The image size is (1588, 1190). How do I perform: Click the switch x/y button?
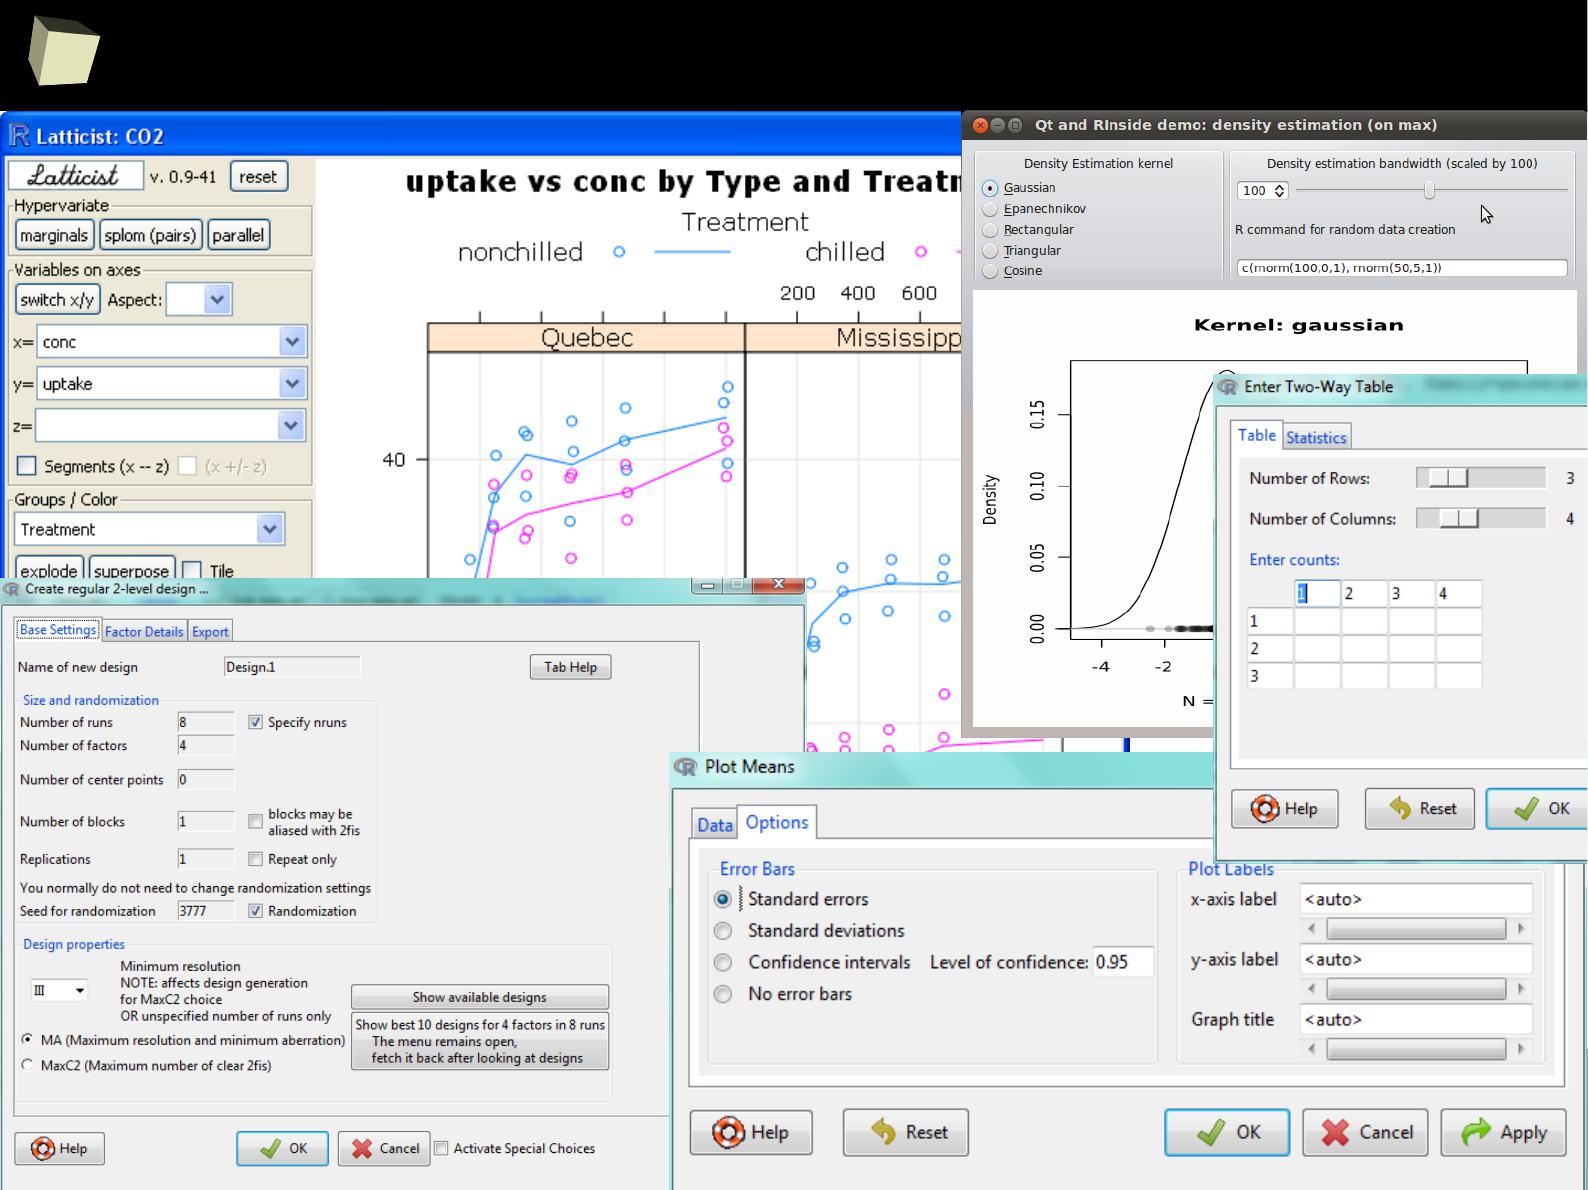pyautogui.click(x=57, y=299)
